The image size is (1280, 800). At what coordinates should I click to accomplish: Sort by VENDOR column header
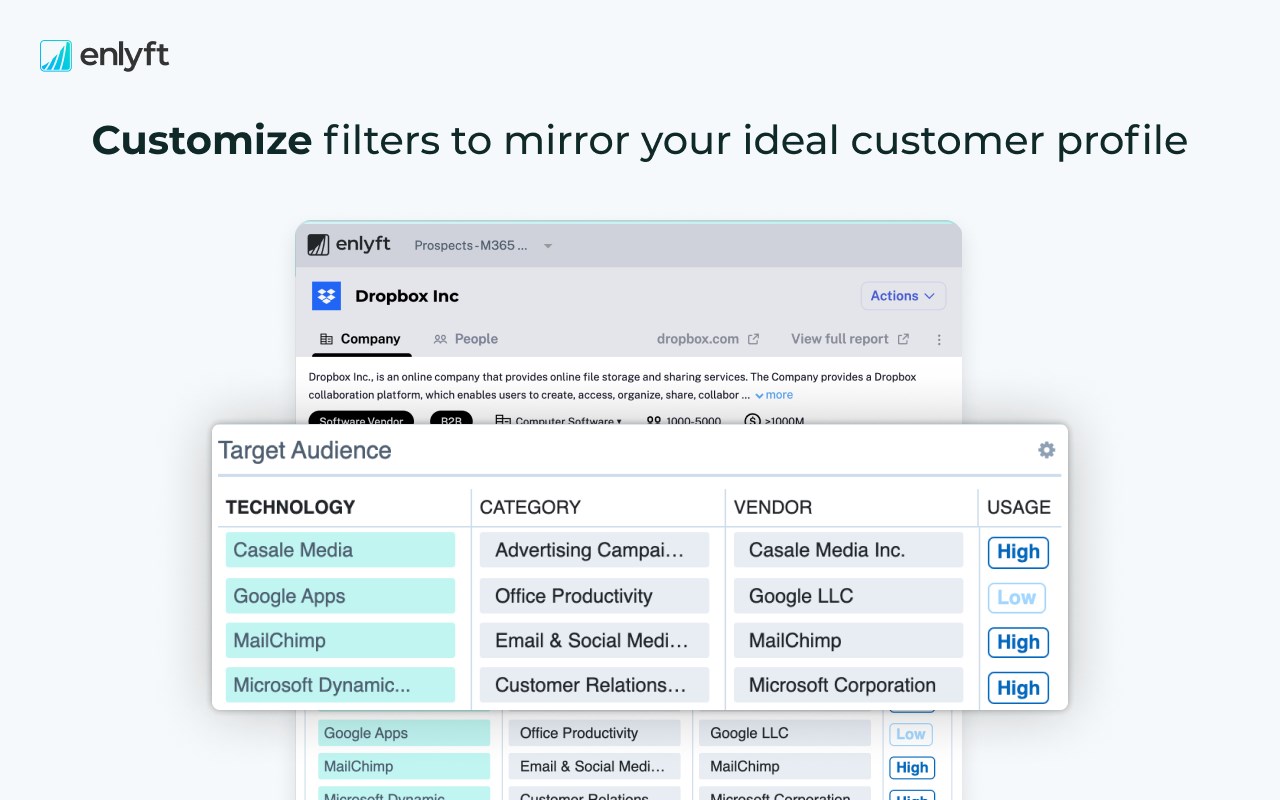[x=773, y=507]
